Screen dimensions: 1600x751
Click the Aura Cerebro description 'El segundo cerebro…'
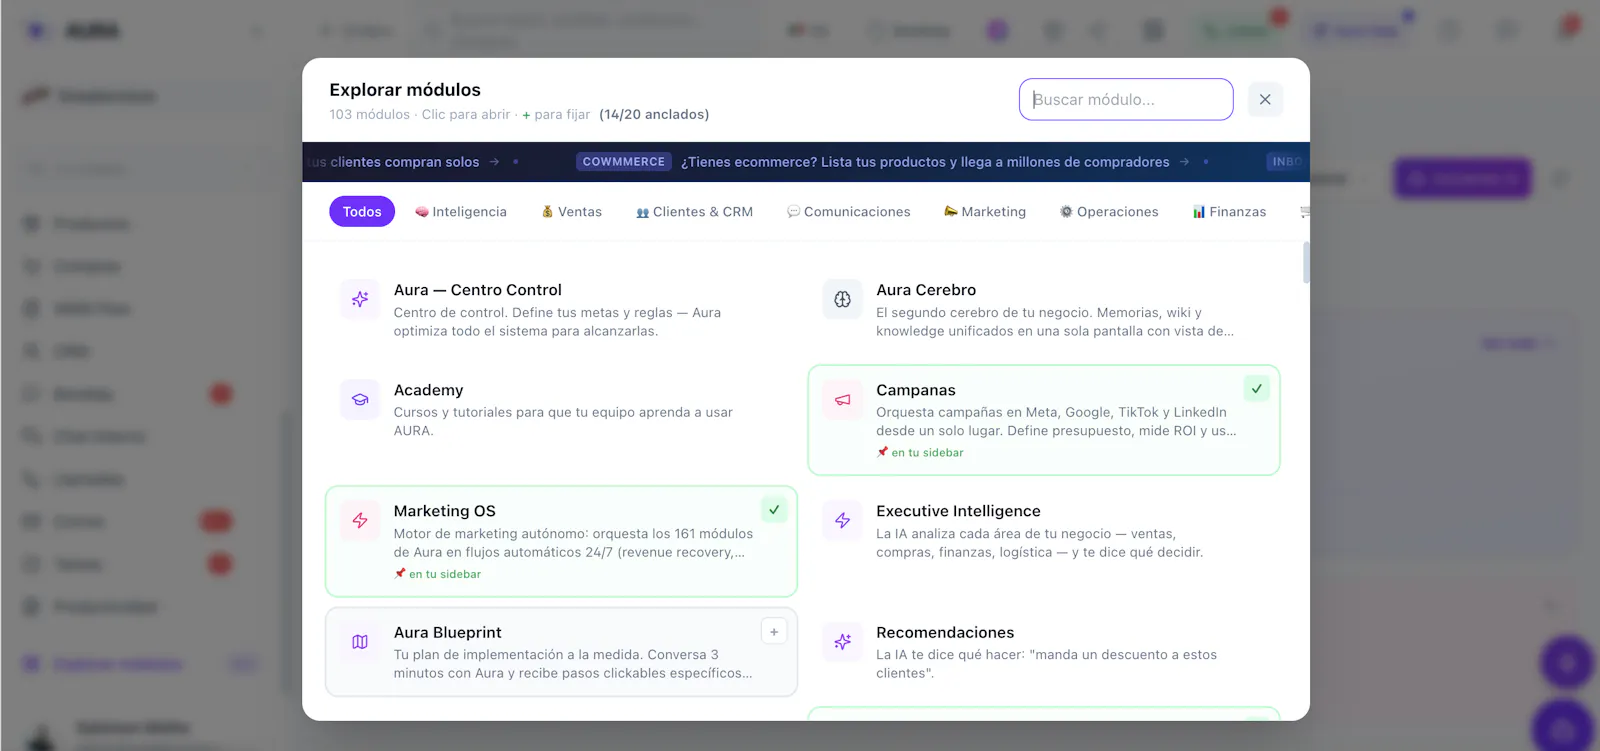(1055, 322)
